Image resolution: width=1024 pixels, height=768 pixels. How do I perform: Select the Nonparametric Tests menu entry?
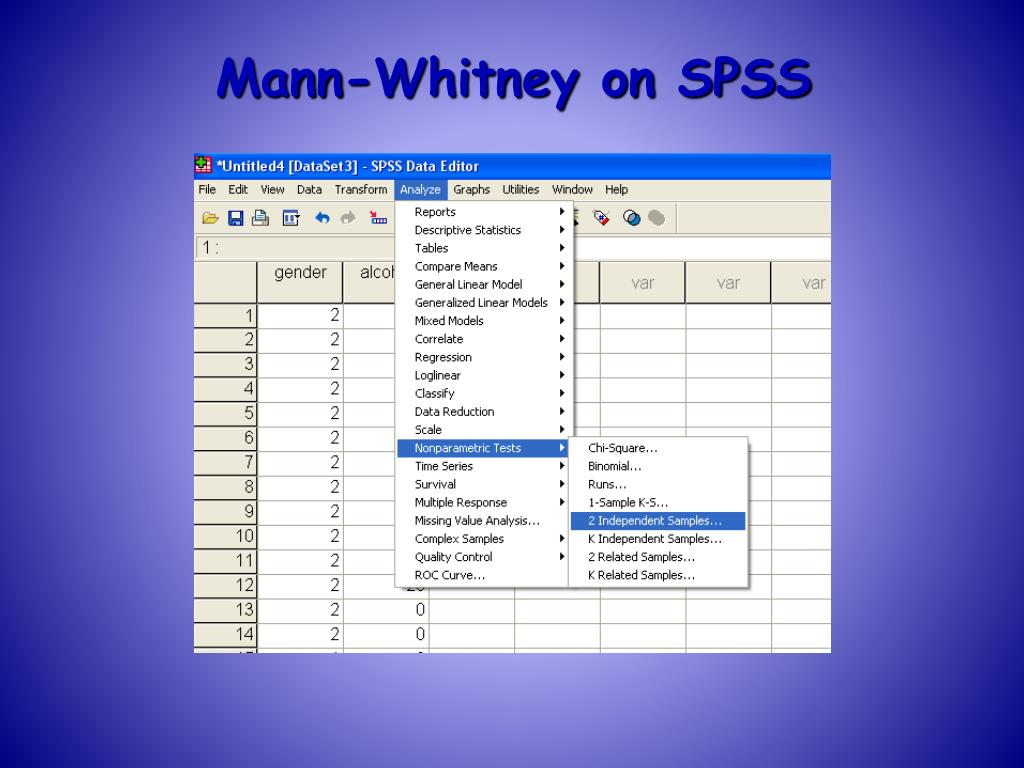pyautogui.click(x=484, y=448)
